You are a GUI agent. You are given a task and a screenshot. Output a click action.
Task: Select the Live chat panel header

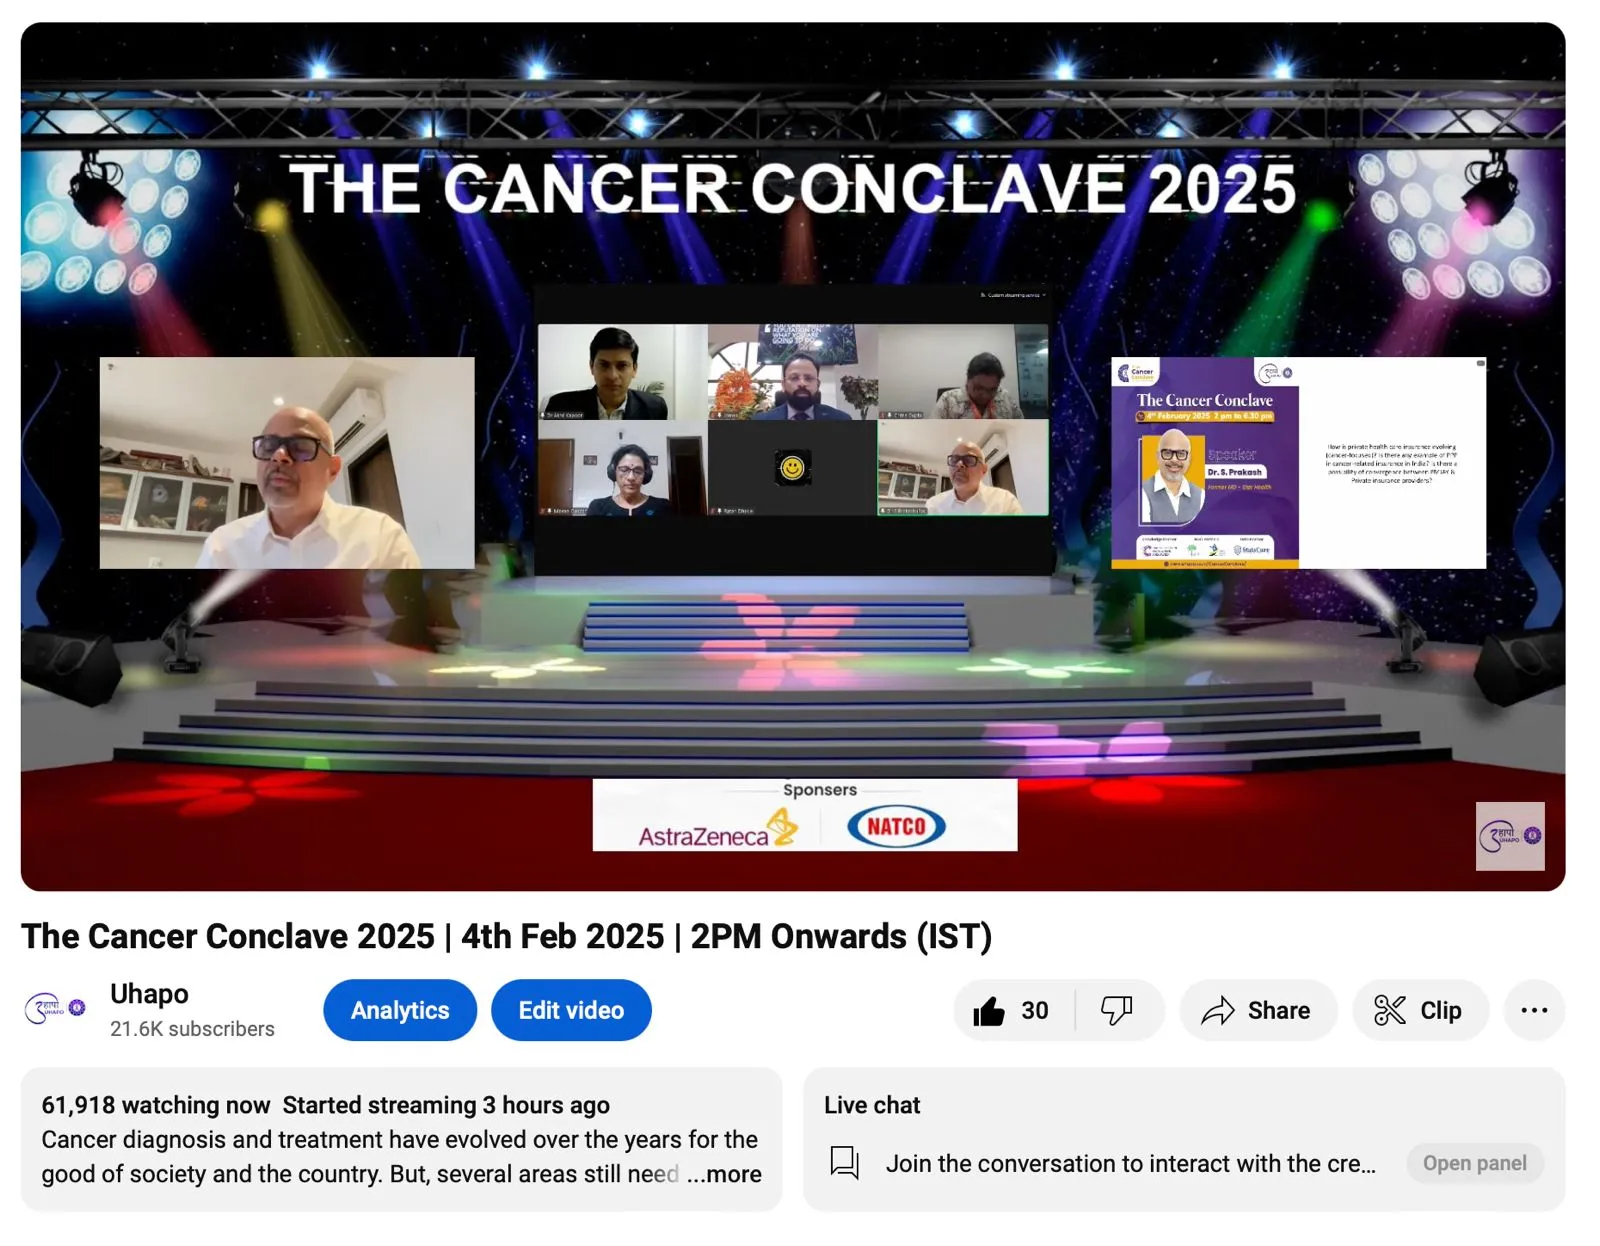pos(871,1105)
